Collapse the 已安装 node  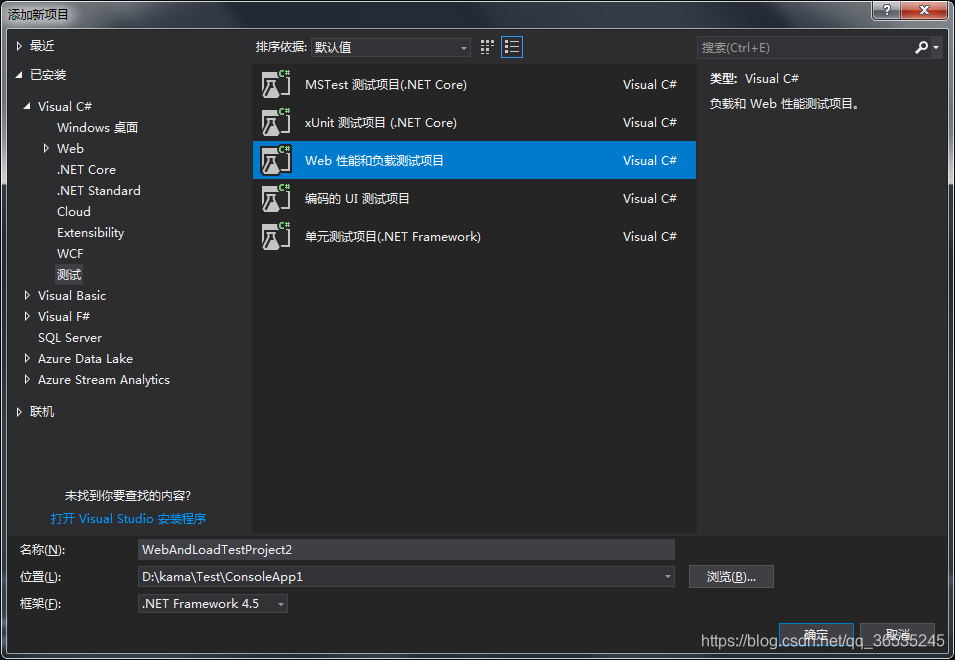coord(19,75)
